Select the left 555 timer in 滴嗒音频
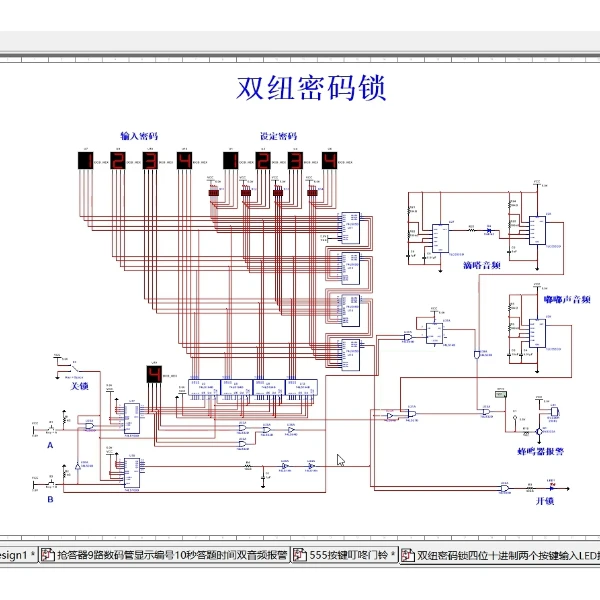The width and height of the screenshot is (600, 600). (440, 238)
